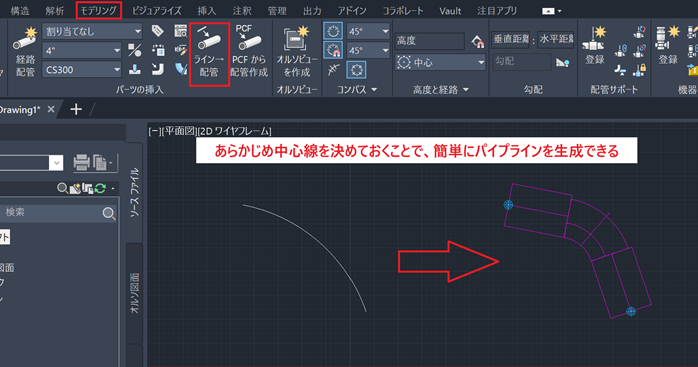Click the downward arrow tray icon
Image resolution: width=698 pixels, height=367 pixels.
tap(134, 69)
